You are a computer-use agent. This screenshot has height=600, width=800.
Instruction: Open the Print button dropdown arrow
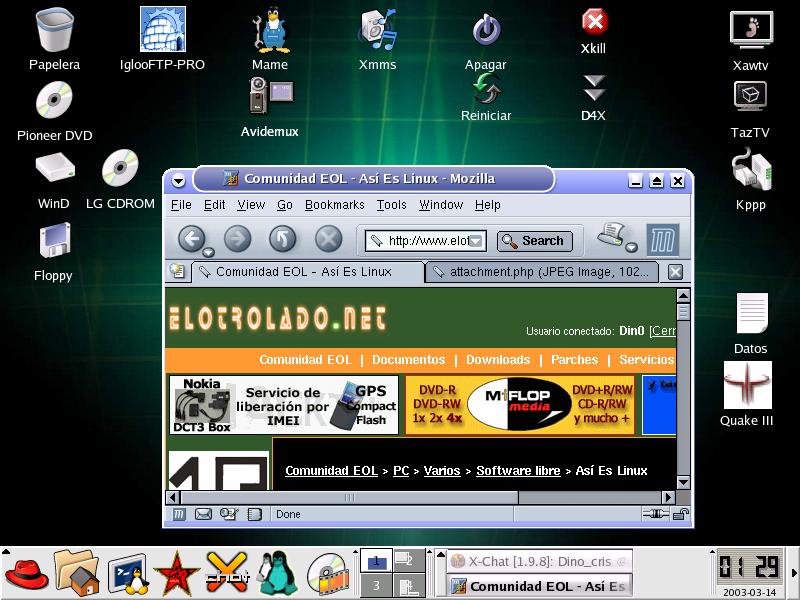(632, 247)
